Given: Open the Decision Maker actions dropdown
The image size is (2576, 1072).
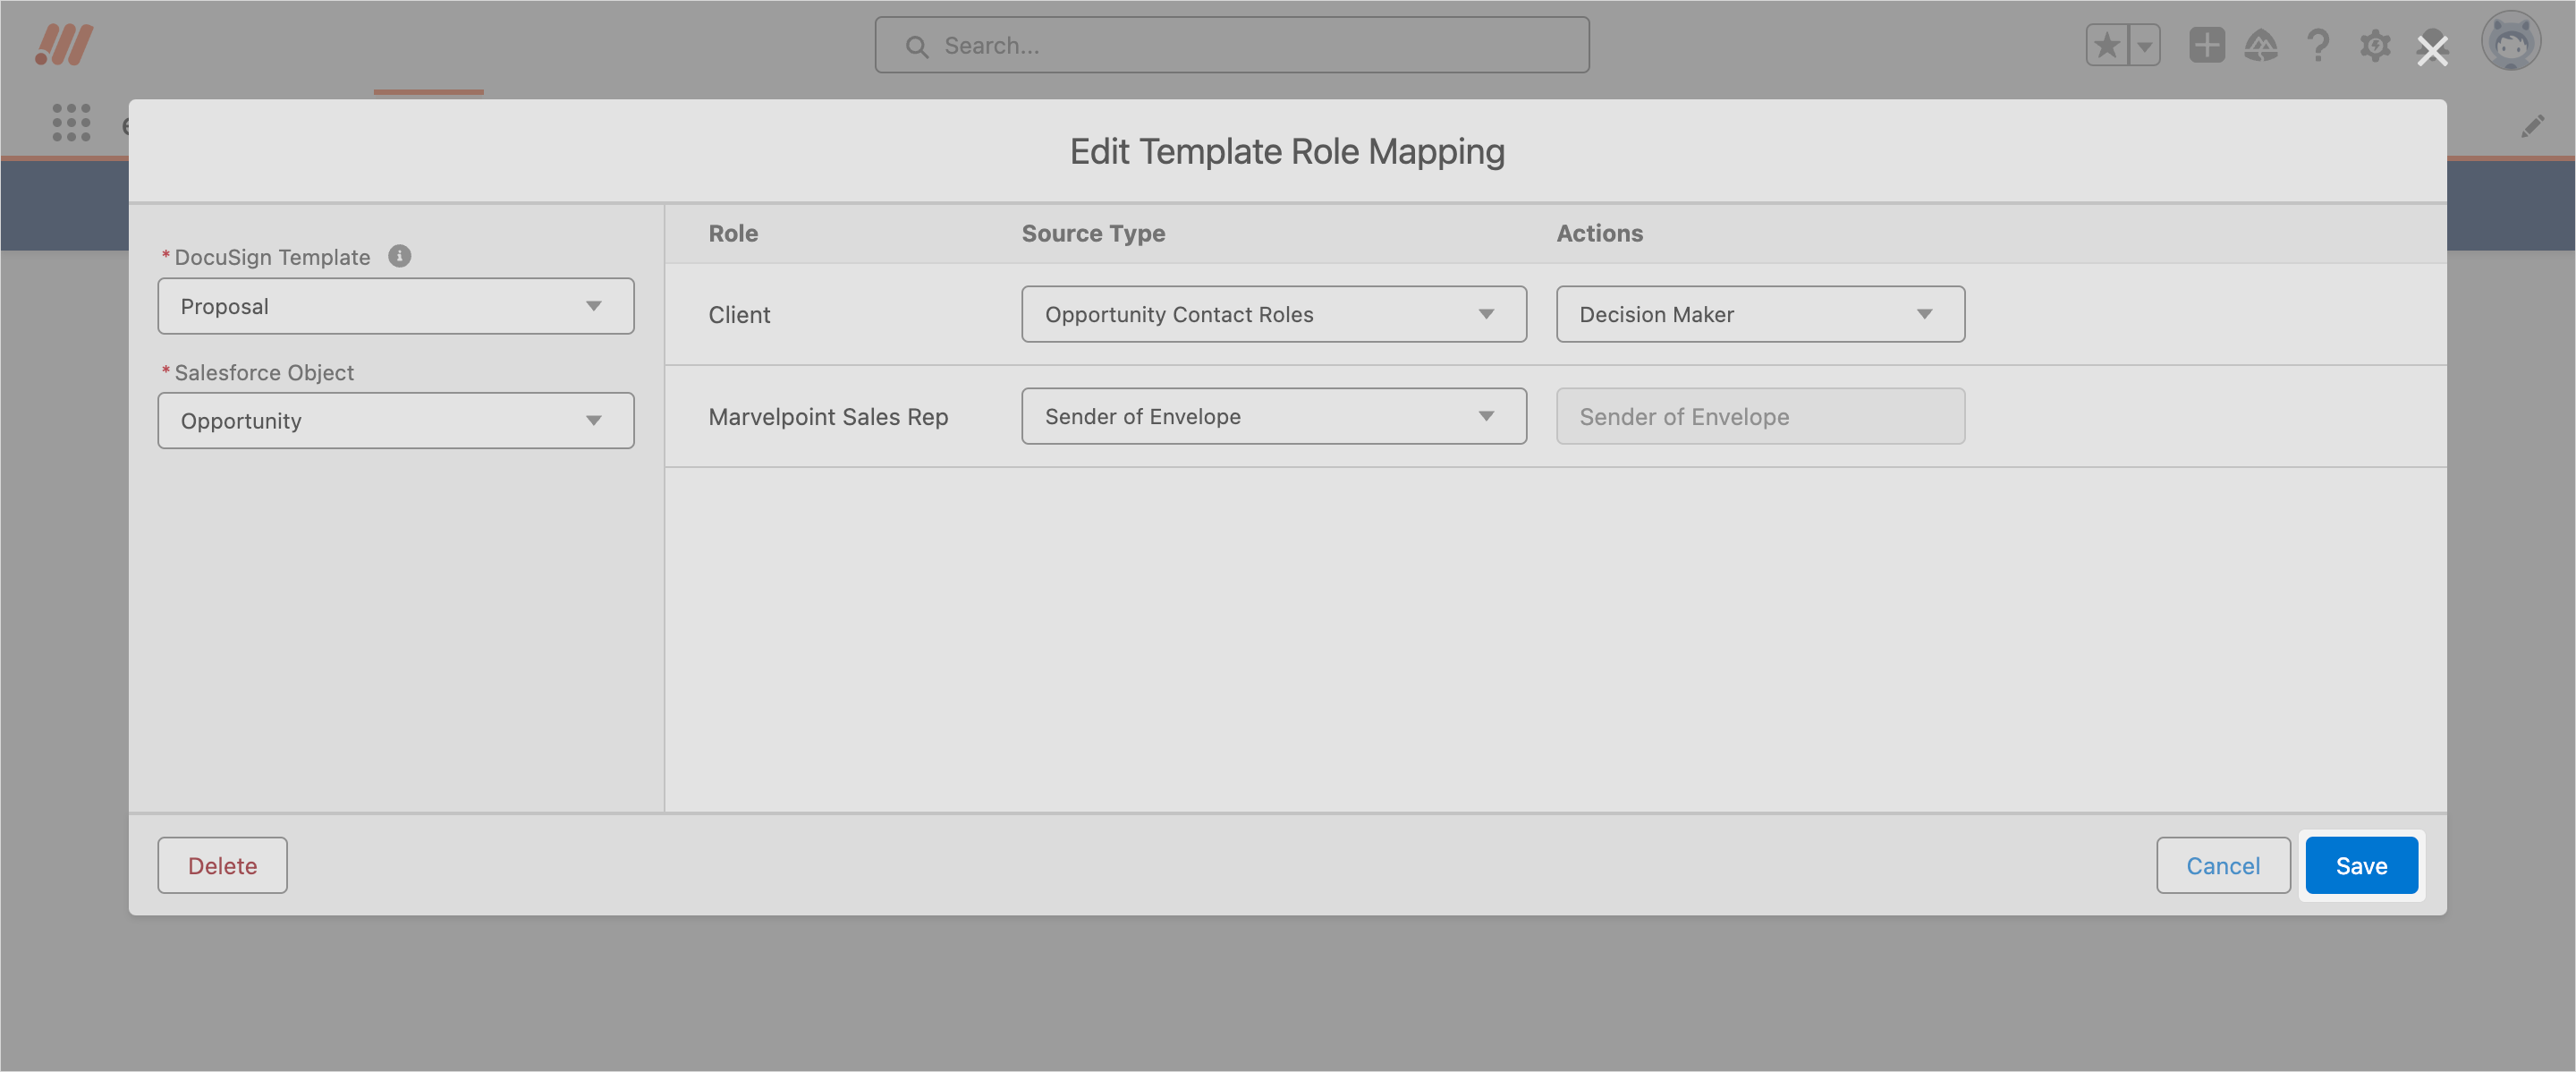Looking at the screenshot, I should point(1759,314).
